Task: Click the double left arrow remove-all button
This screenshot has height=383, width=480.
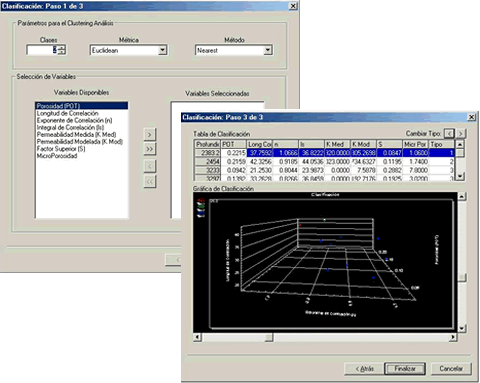Action: click(150, 181)
